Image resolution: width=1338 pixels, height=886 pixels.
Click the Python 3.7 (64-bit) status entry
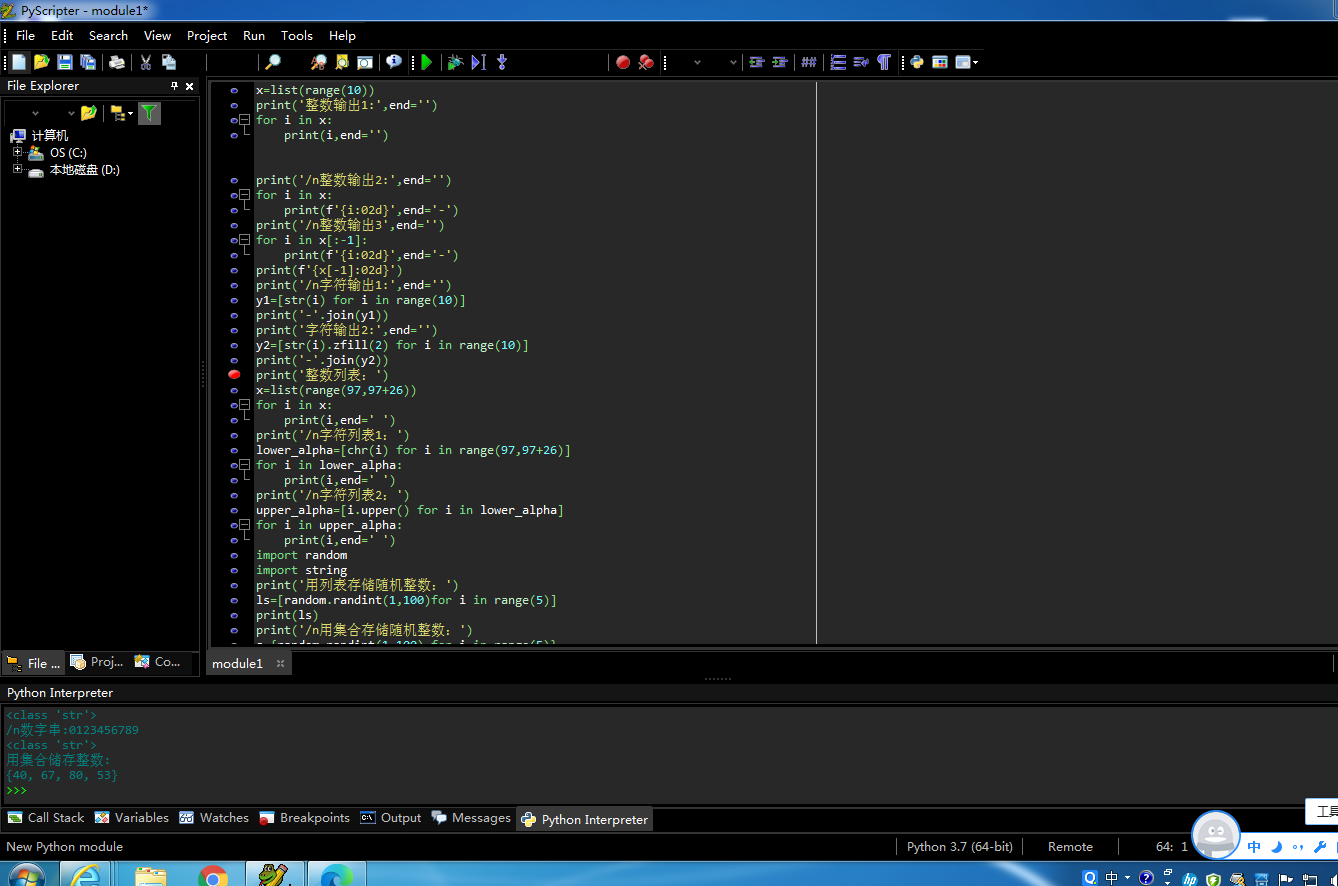coord(960,846)
